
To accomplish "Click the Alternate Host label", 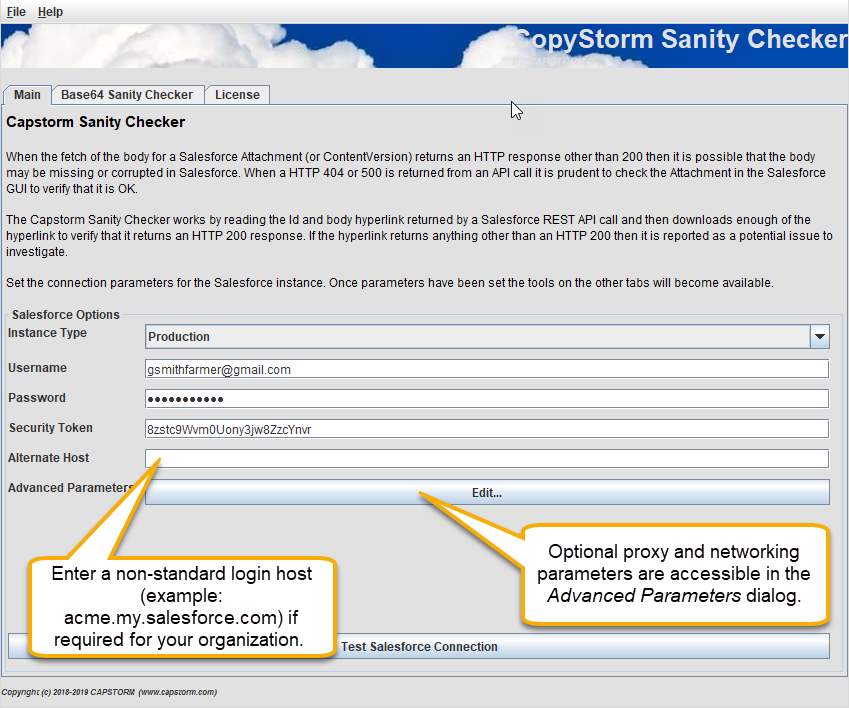I will 48,458.
